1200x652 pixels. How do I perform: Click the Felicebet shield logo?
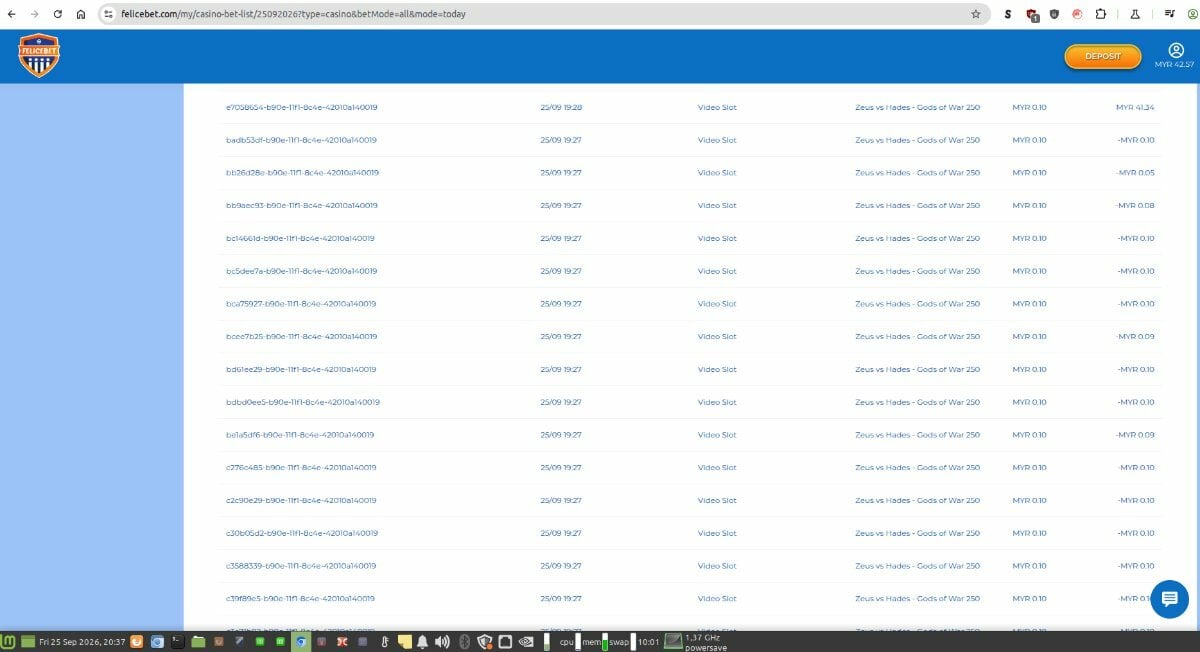click(x=39, y=56)
